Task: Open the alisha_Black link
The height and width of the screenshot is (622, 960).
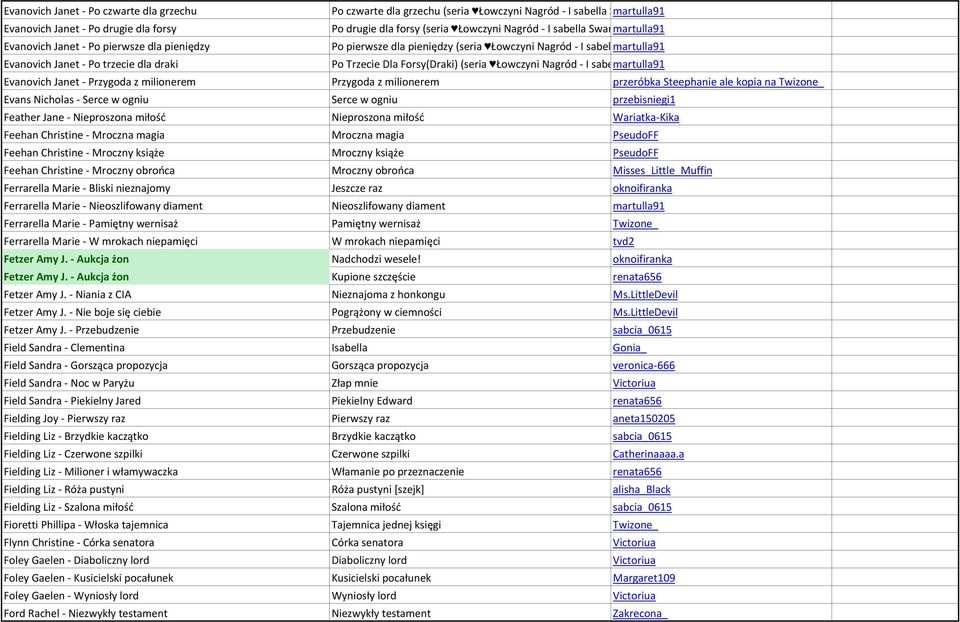Action: coord(642,490)
